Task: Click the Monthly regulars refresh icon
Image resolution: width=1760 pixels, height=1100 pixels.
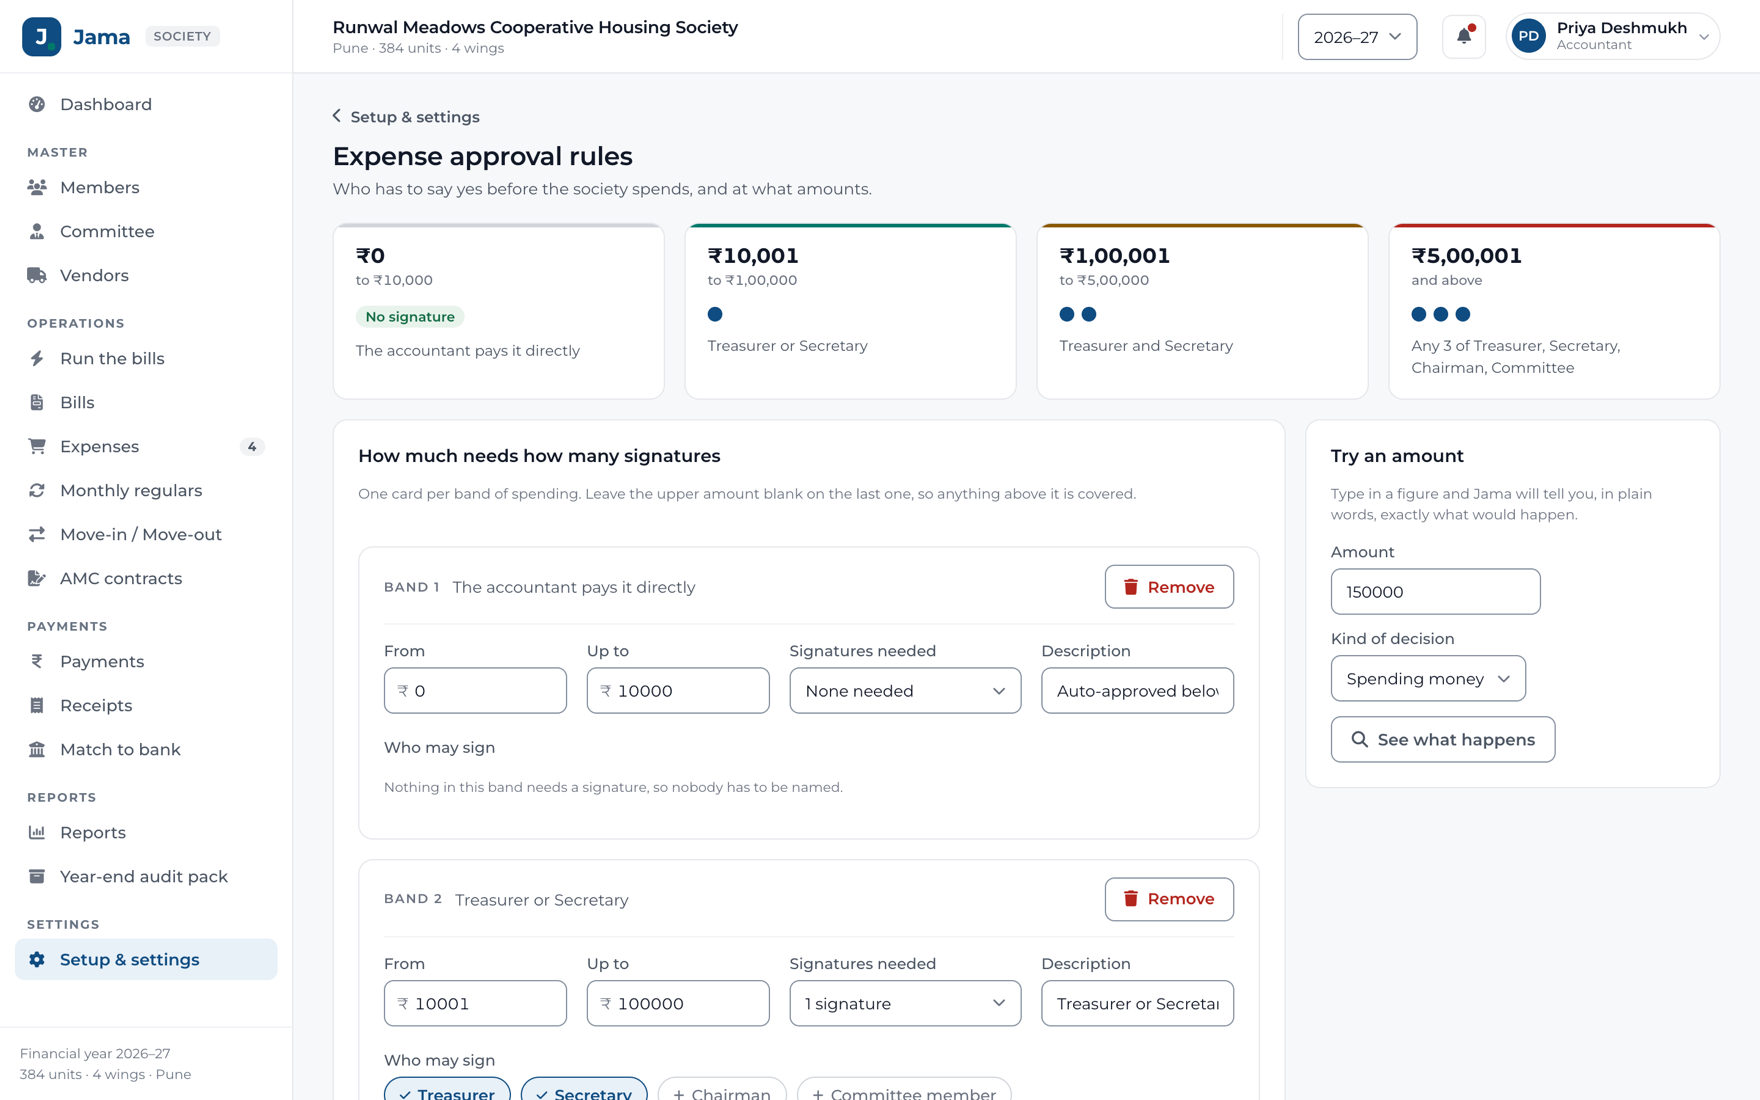Action: (x=37, y=490)
